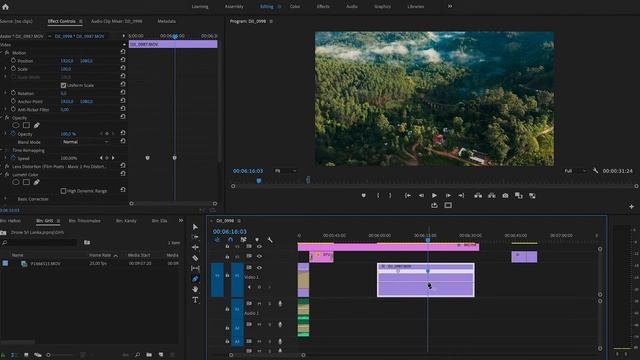This screenshot has height=360, width=640.
Task: Reset the Blend Mode parameter
Action: coord(123,141)
